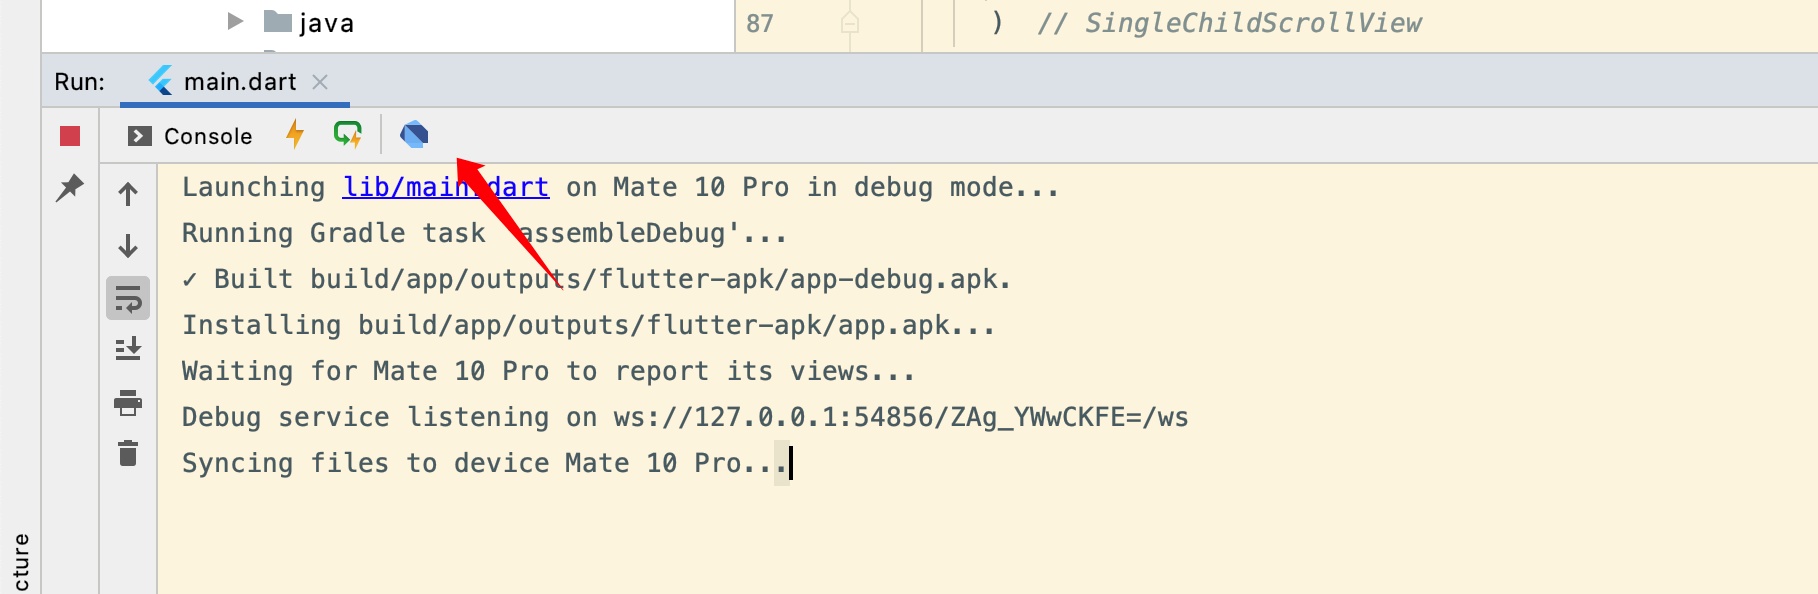1818x594 pixels.
Task: Click the Flutter Hot Restart icon
Action: pyautogui.click(x=348, y=134)
